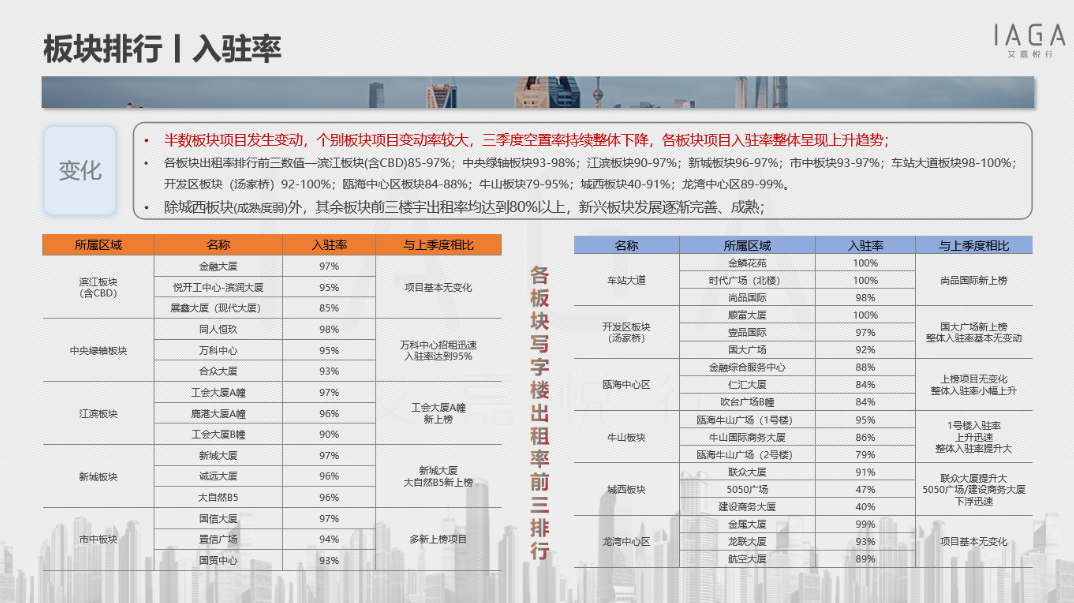This screenshot has width=1074, height=603.
Task: Click the 工会大厦B幢 cell
Action: [x=218, y=434]
